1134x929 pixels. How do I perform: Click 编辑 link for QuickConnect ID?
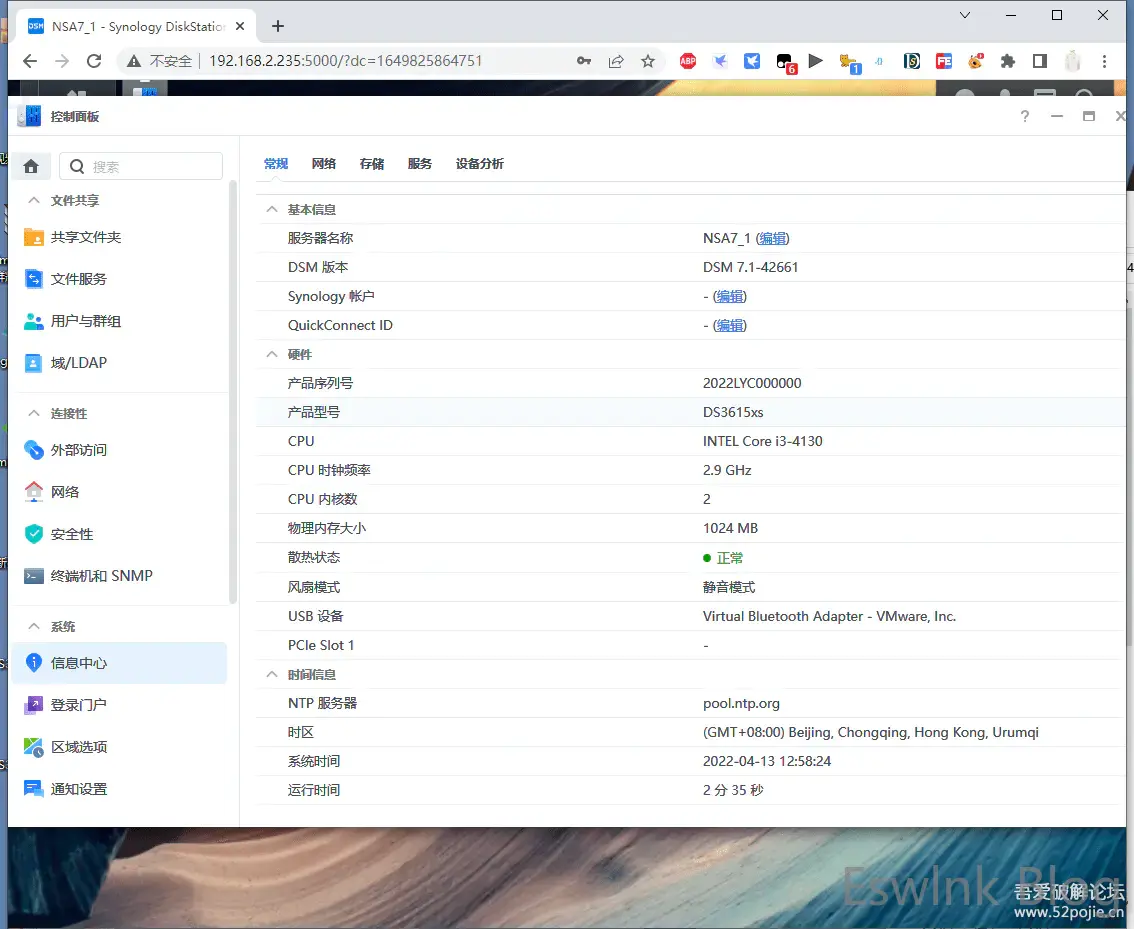pyautogui.click(x=730, y=326)
